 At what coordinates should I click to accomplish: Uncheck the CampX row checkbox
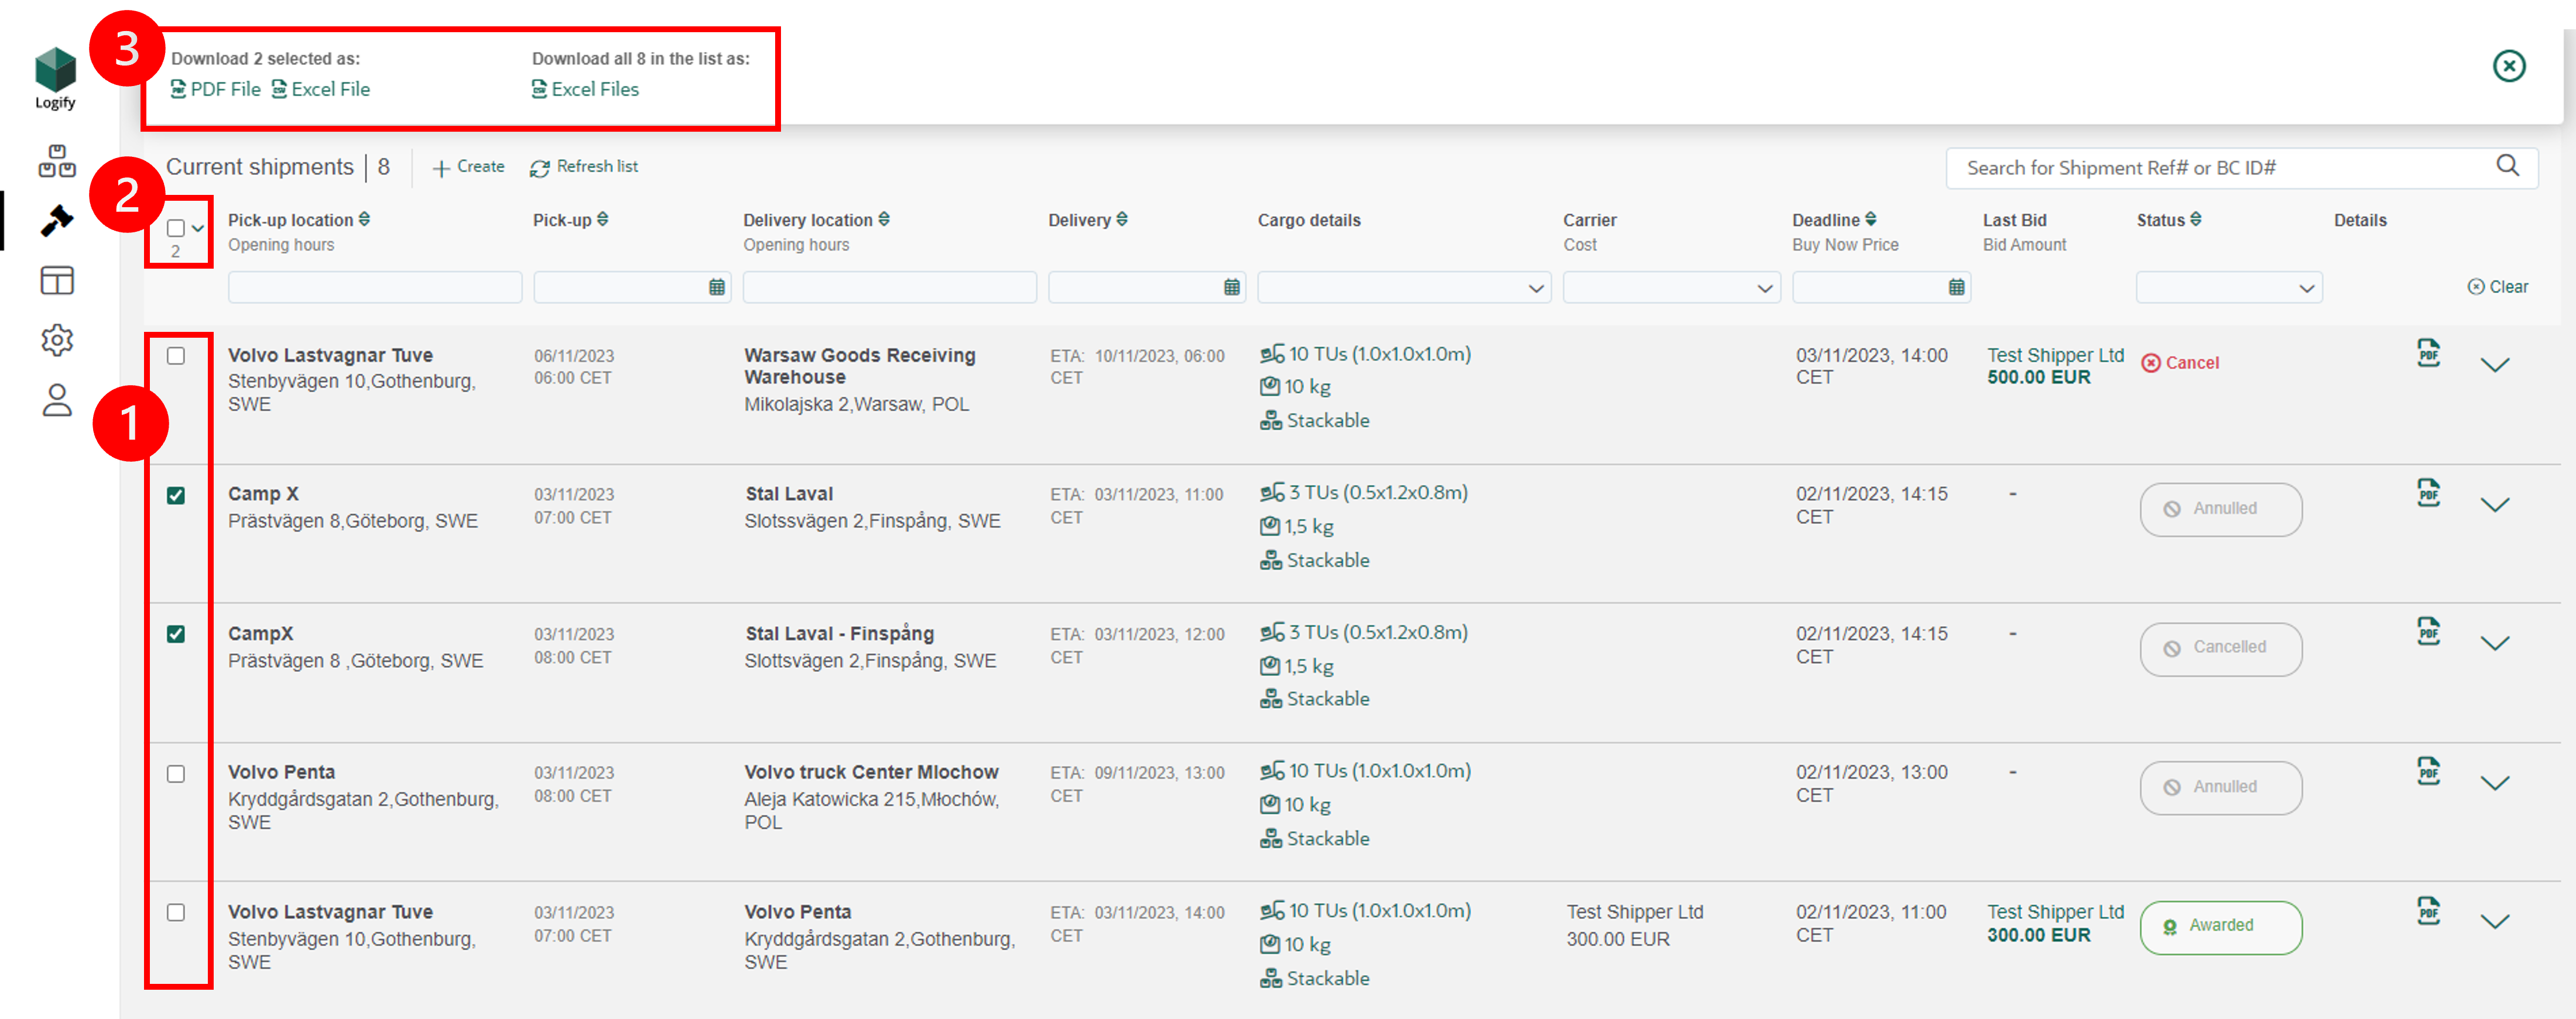pyautogui.click(x=176, y=634)
